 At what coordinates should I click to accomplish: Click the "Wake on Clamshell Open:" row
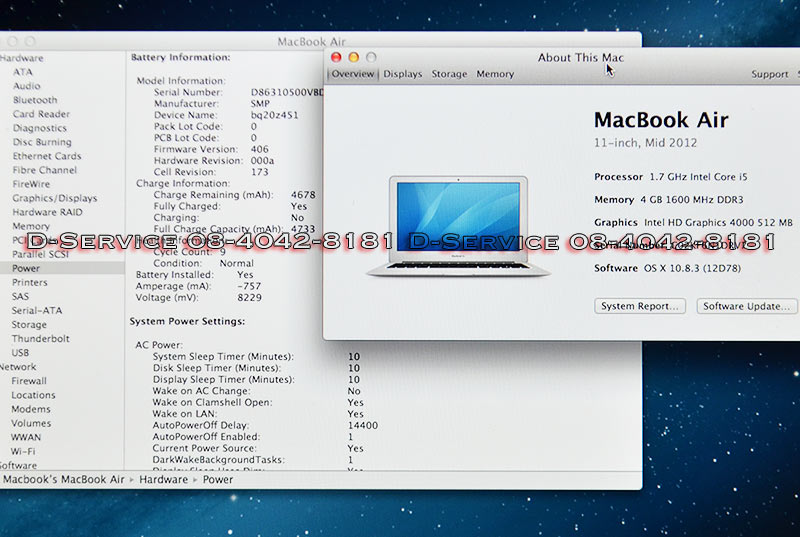[258, 402]
